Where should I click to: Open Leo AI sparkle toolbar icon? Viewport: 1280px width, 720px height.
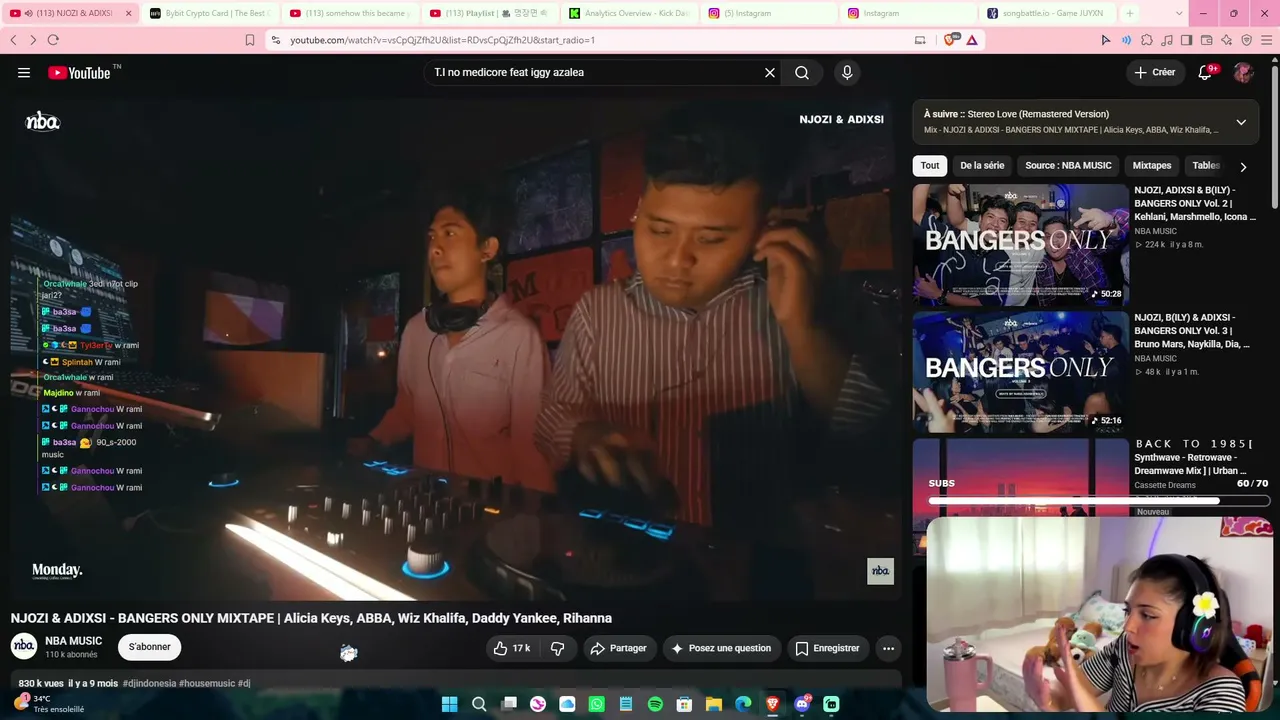click(x=1226, y=40)
